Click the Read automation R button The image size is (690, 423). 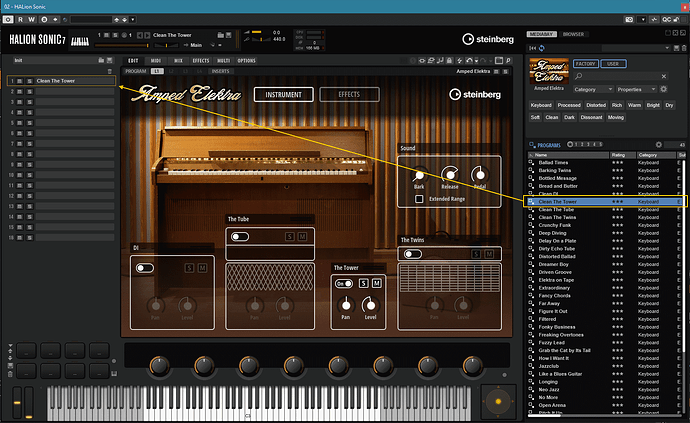(20, 19)
